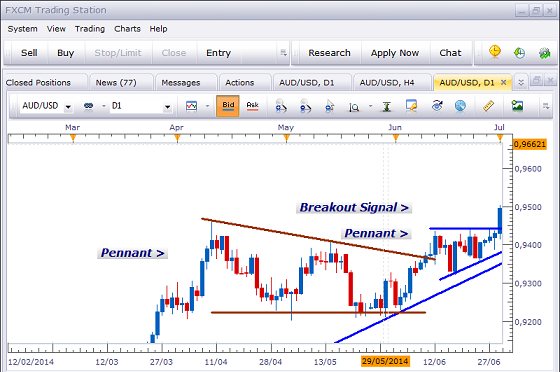Image resolution: width=560 pixels, height=372 pixels.
Task: Close the active AUD/USD, D1 tab
Action: coord(504,82)
